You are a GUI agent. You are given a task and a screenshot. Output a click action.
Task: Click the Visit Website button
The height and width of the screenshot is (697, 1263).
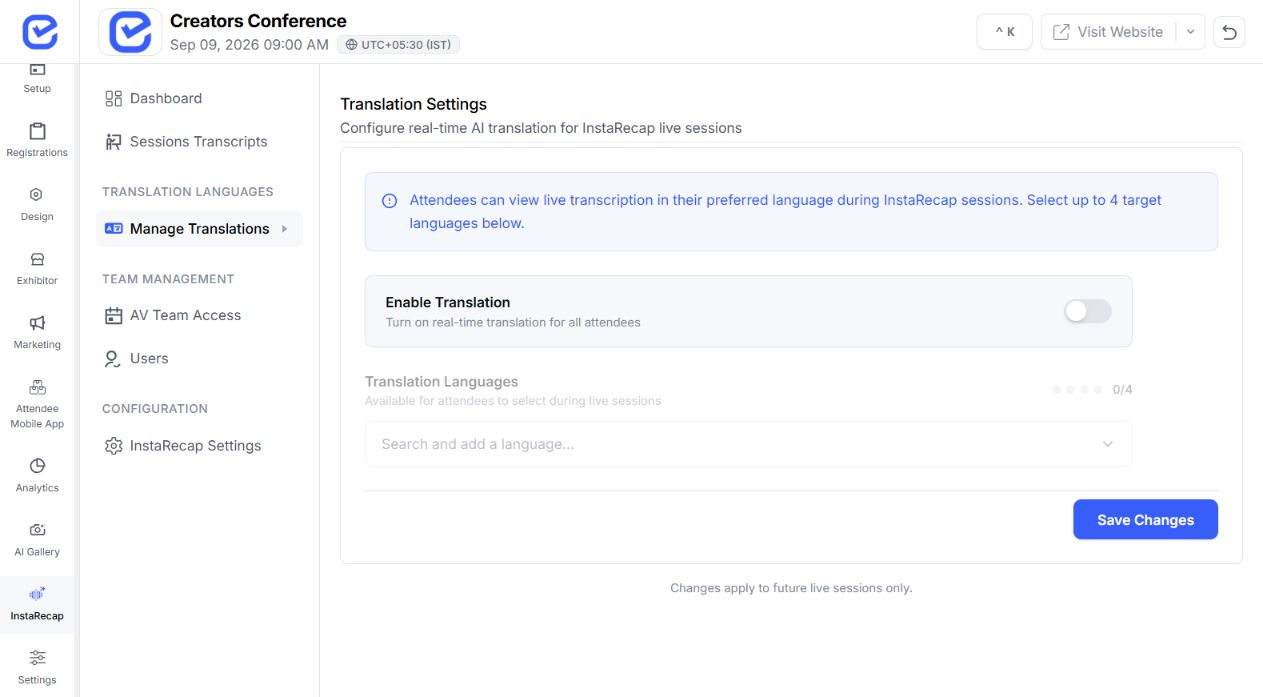coord(1108,32)
